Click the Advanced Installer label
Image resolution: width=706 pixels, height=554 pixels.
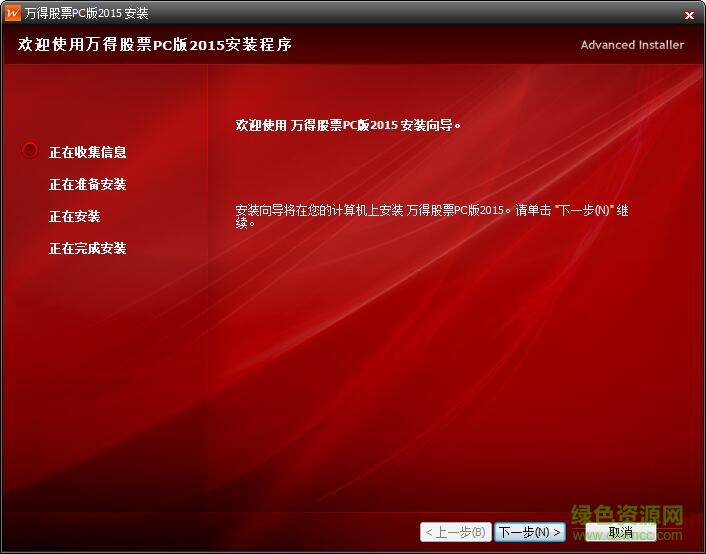click(x=632, y=45)
